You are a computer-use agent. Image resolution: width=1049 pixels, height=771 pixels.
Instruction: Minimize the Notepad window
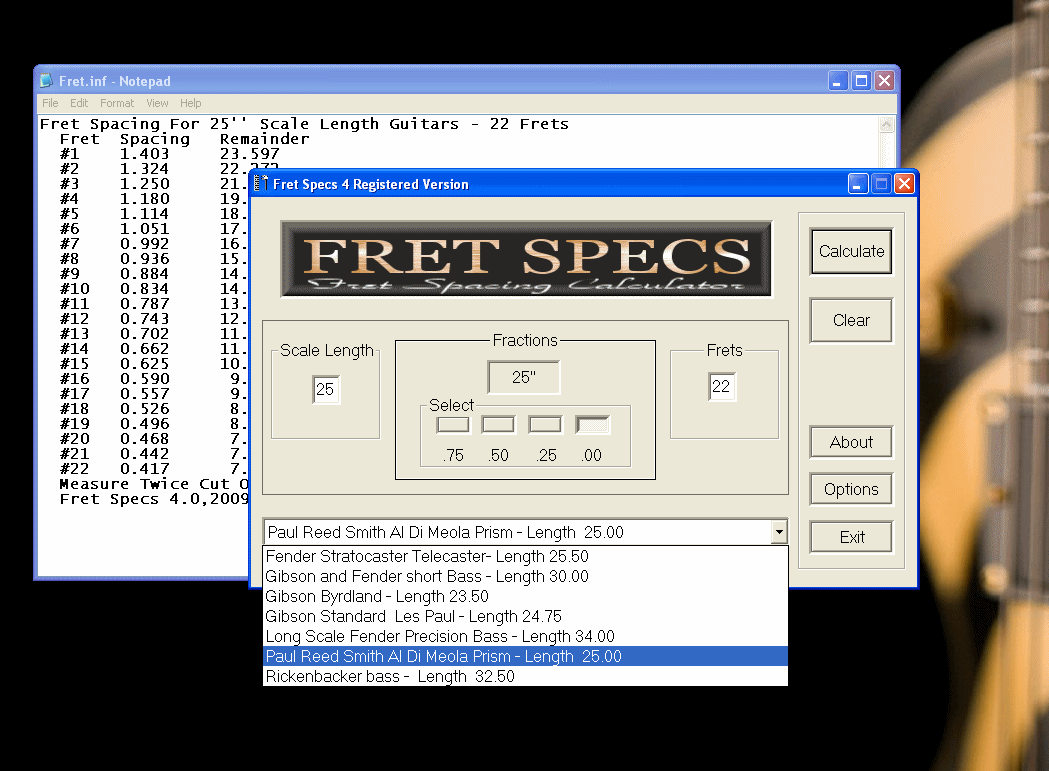pos(838,81)
